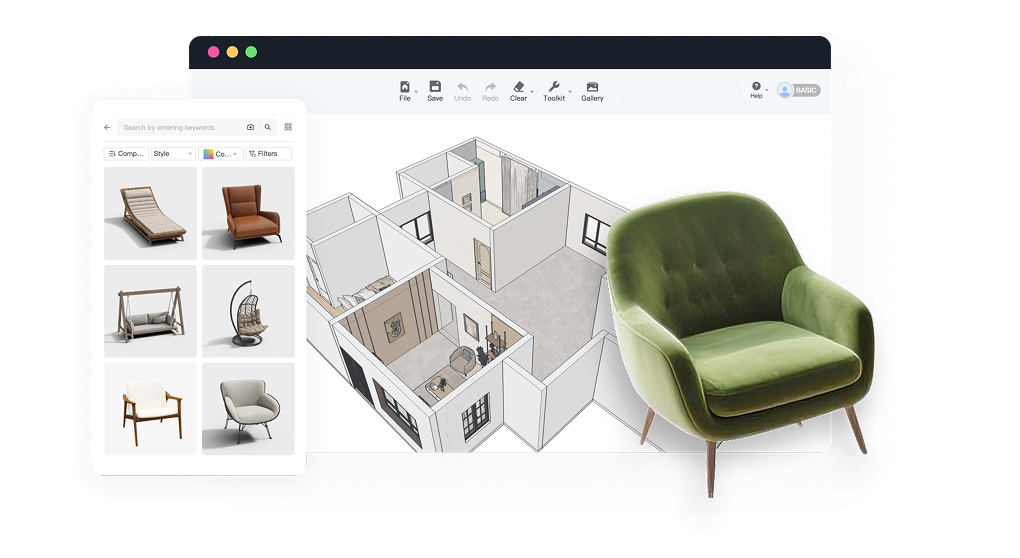The height and width of the screenshot is (558, 1020).
Task: Select the hanging egg chair thumbnail
Action: click(248, 311)
